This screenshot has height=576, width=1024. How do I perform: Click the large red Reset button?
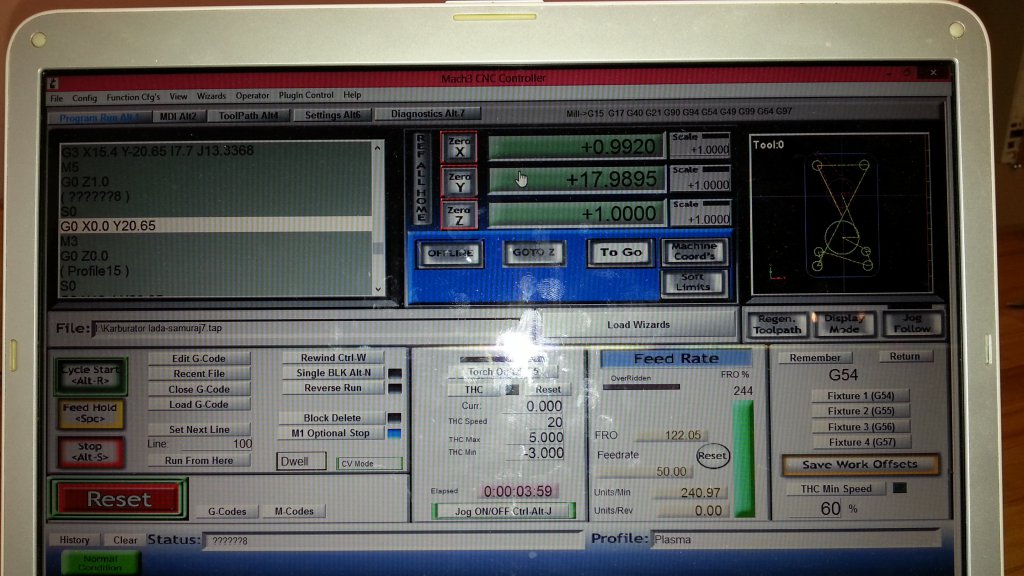coord(118,500)
